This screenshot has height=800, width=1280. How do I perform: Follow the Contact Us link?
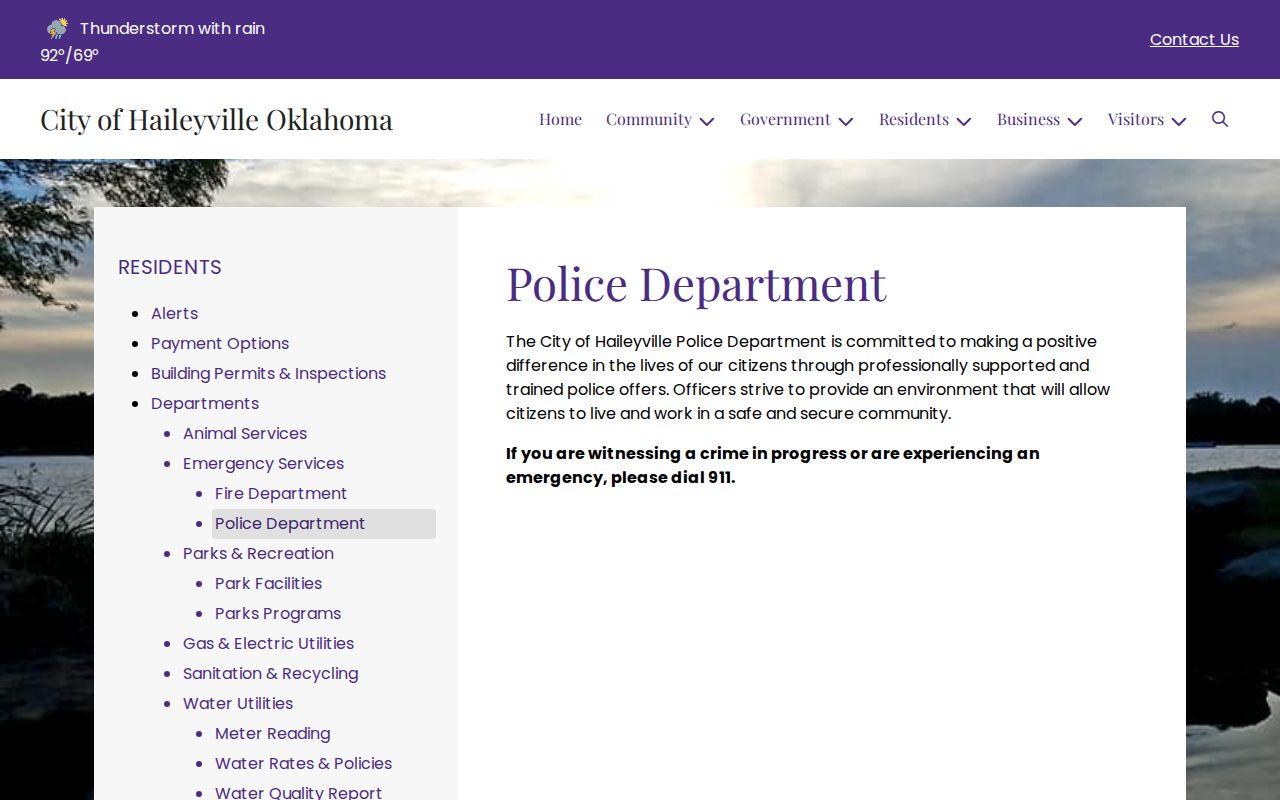1194,39
